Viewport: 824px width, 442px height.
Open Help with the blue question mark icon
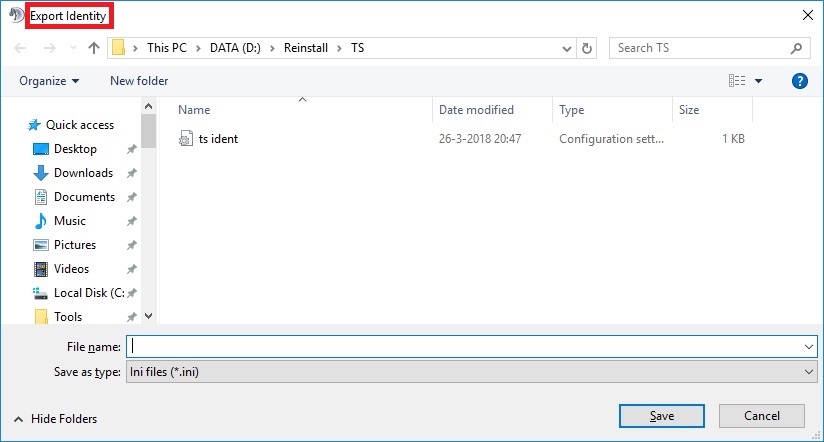799,81
